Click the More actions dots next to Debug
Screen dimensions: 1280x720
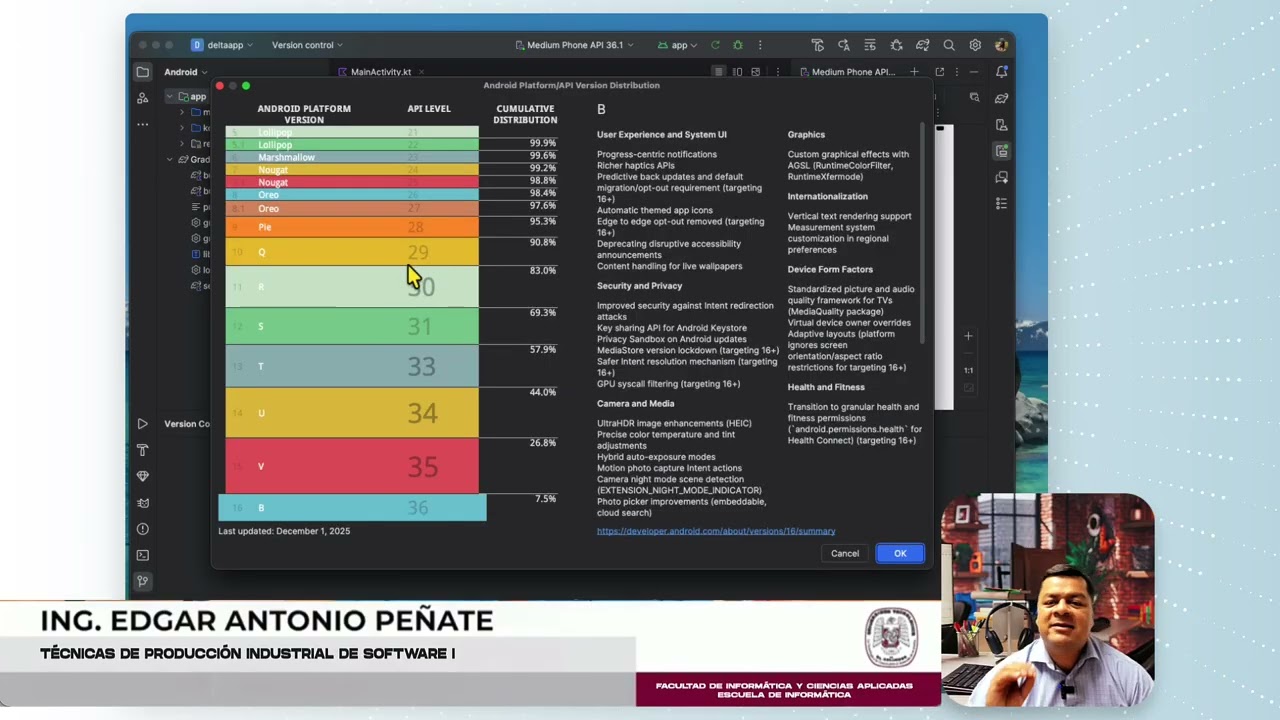point(760,45)
